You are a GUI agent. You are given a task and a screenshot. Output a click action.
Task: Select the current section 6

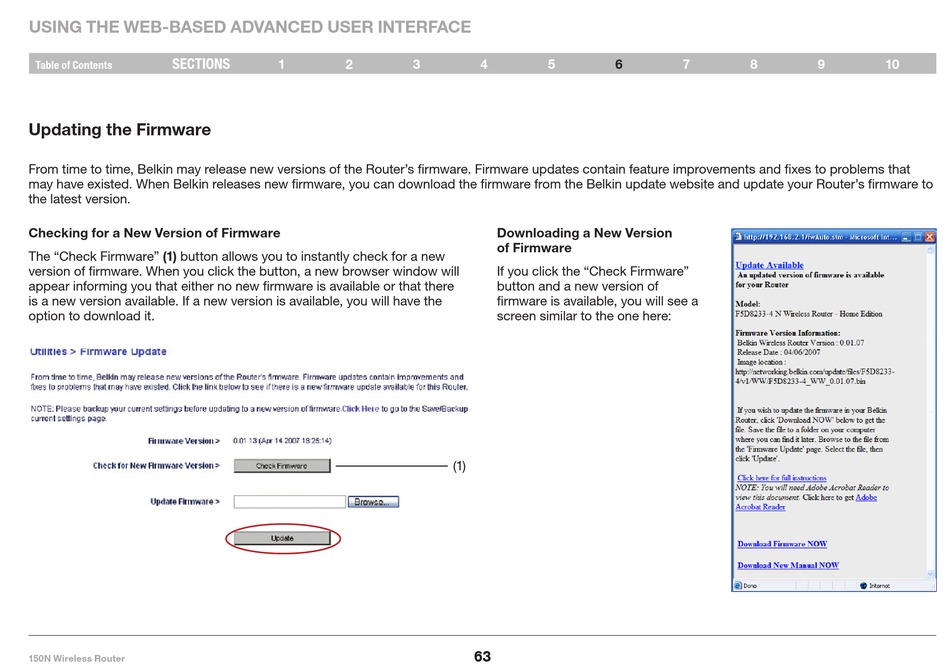[619, 64]
